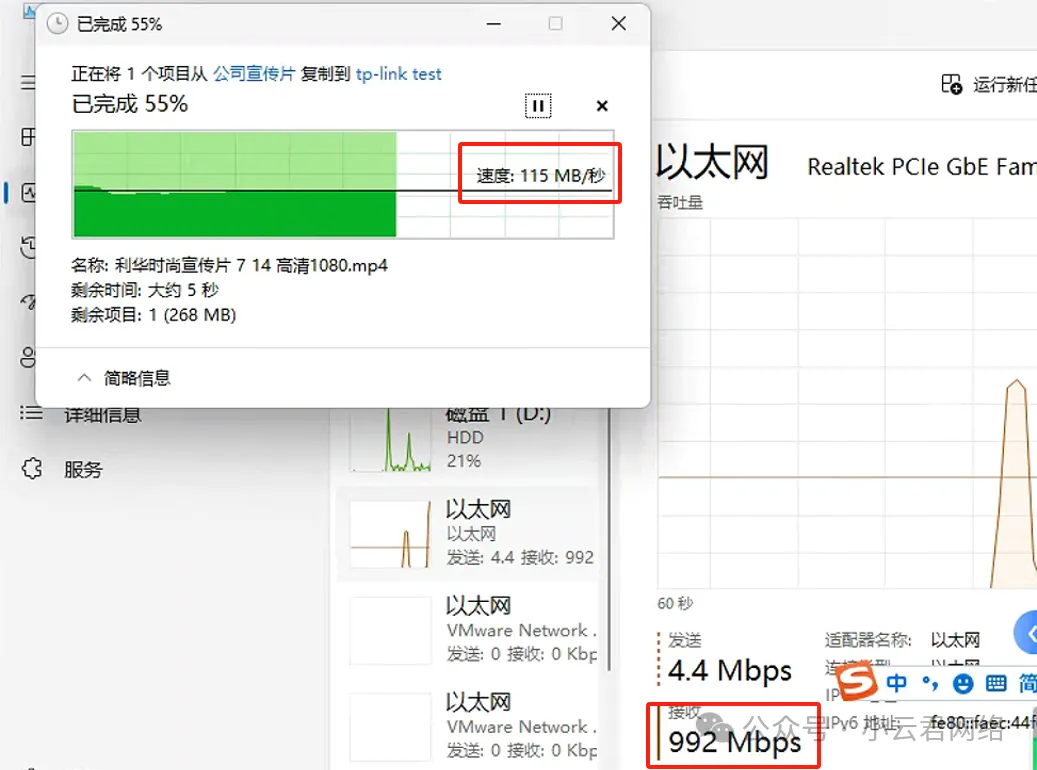Toggle Sogou punctuation mode button
This screenshot has width=1037, height=770.
pyautogui.click(x=931, y=684)
